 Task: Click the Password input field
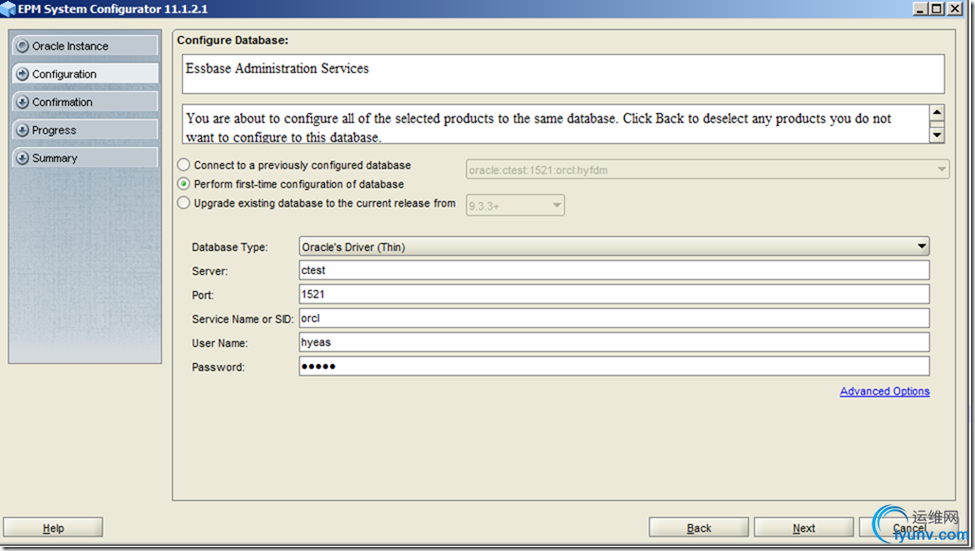point(614,366)
